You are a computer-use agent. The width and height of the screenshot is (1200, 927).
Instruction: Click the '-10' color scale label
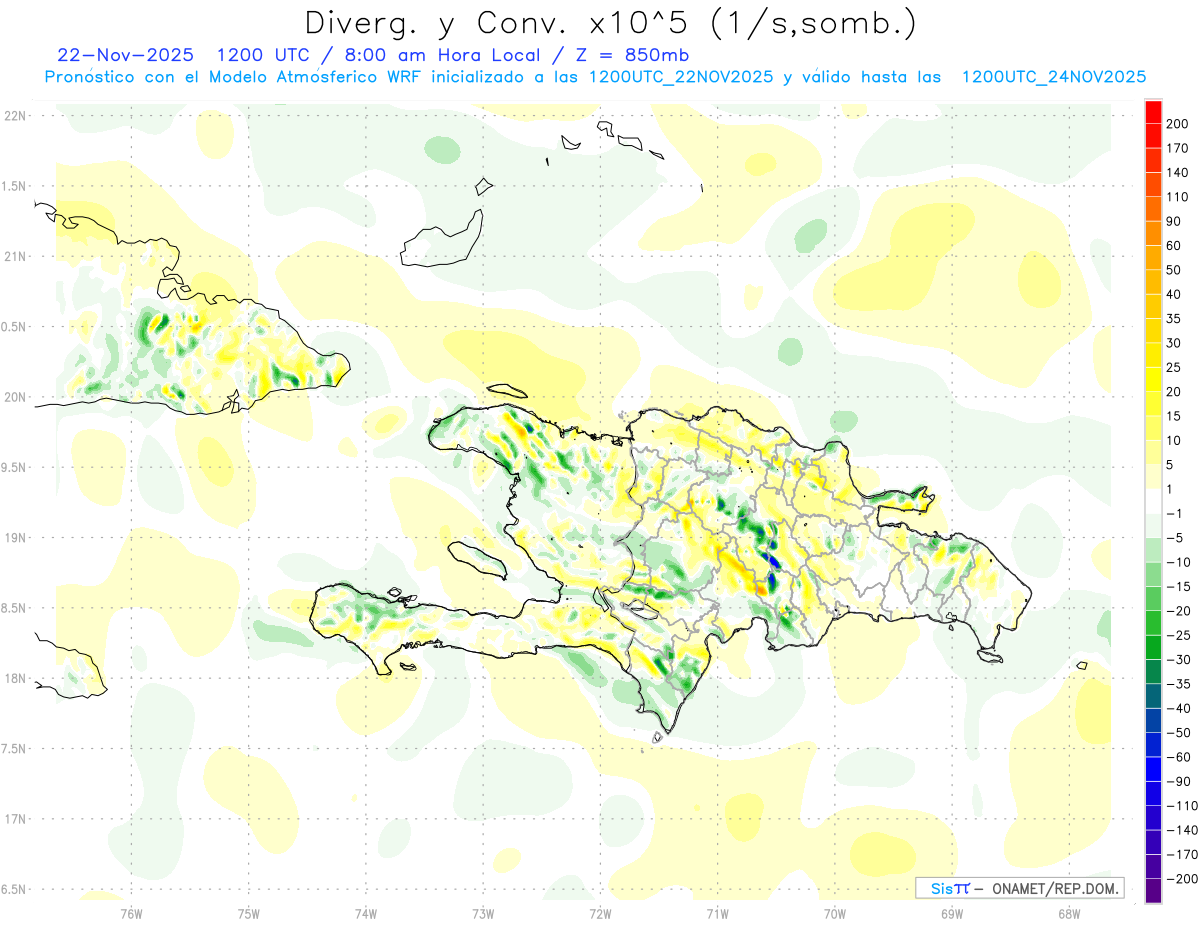(x=1178, y=562)
